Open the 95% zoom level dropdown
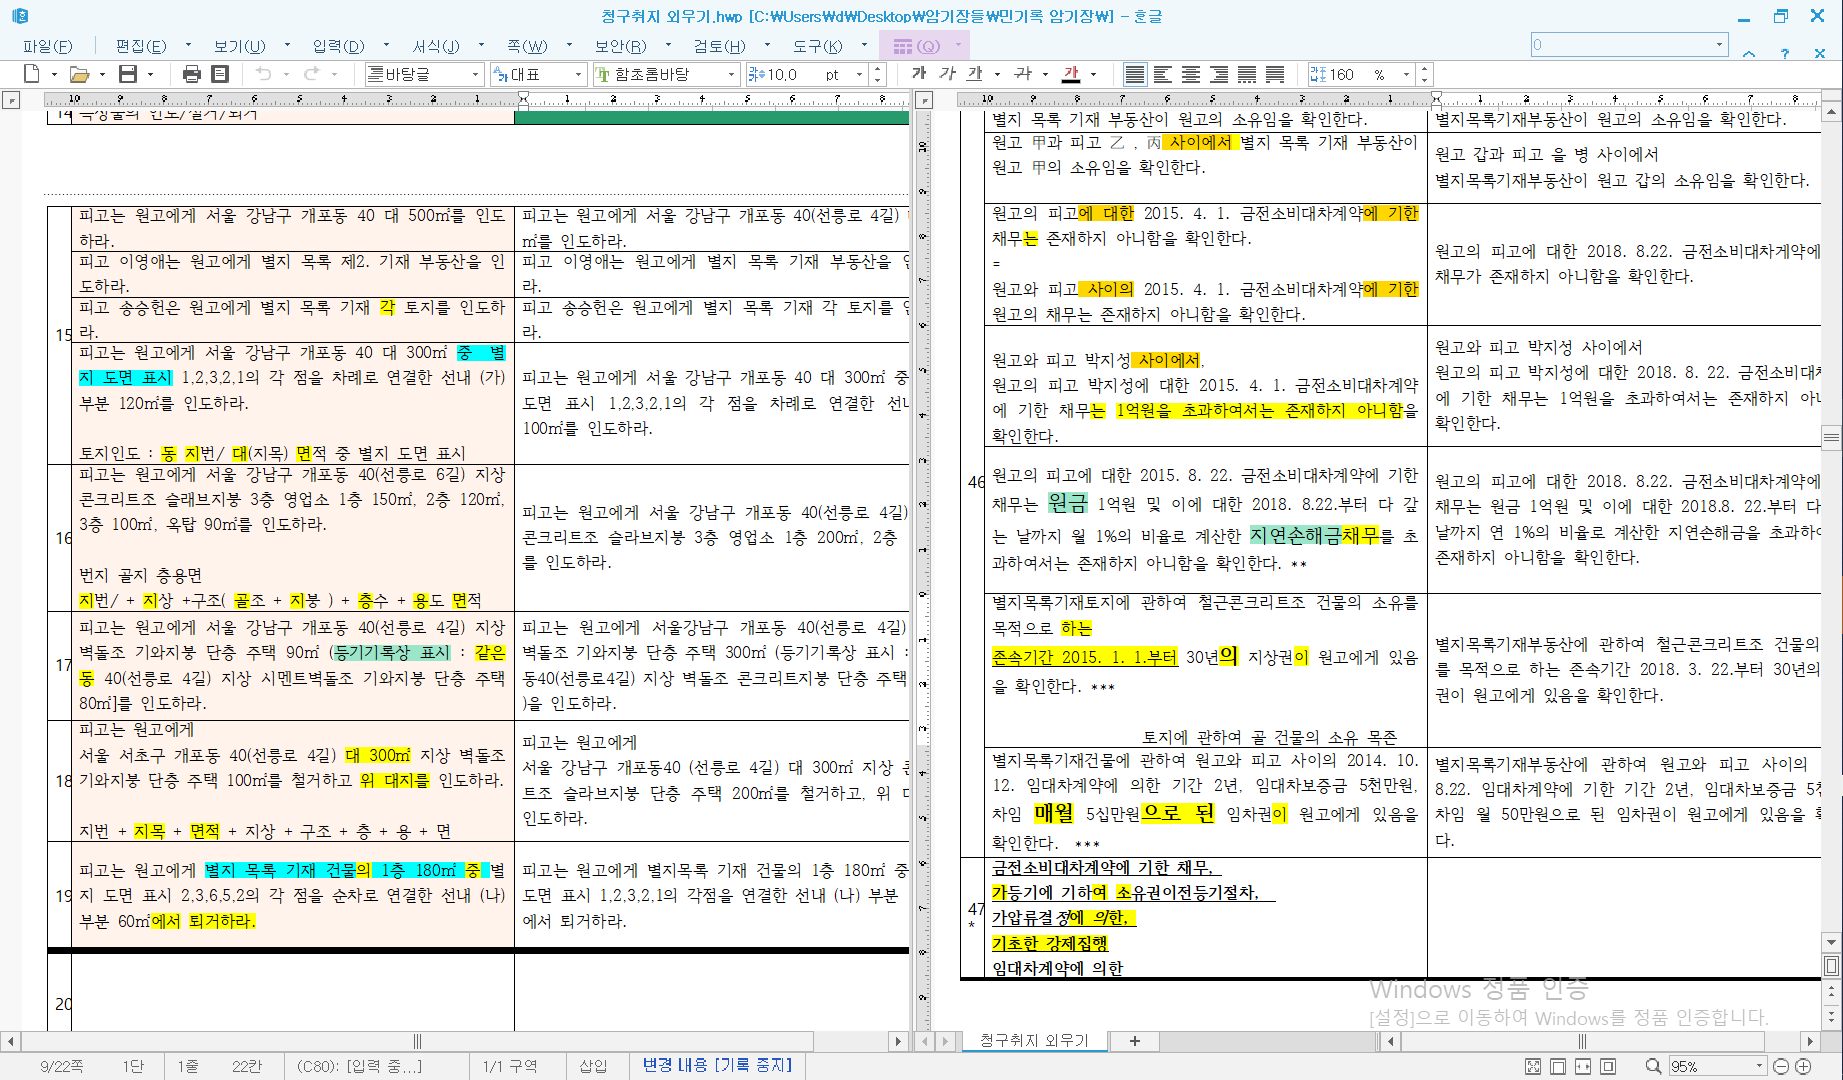This screenshot has width=1843, height=1080. tap(1759, 1066)
